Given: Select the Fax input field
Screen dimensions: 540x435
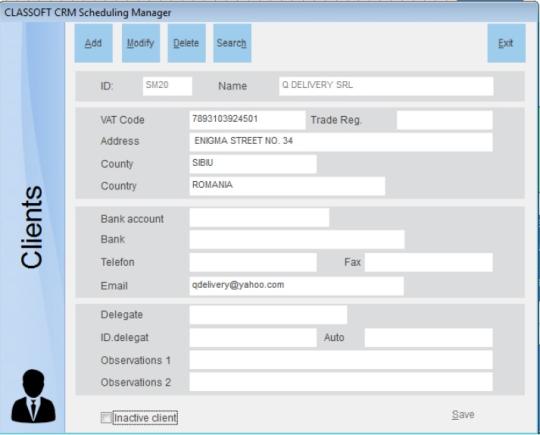Looking at the screenshot, I should click(429, 262).
